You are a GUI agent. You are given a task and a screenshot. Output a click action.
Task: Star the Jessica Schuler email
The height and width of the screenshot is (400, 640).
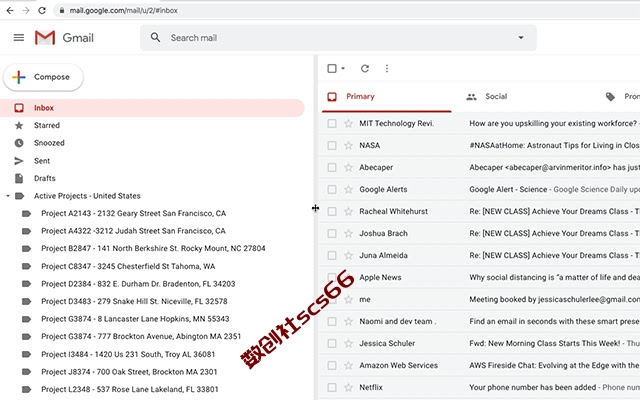348,344
